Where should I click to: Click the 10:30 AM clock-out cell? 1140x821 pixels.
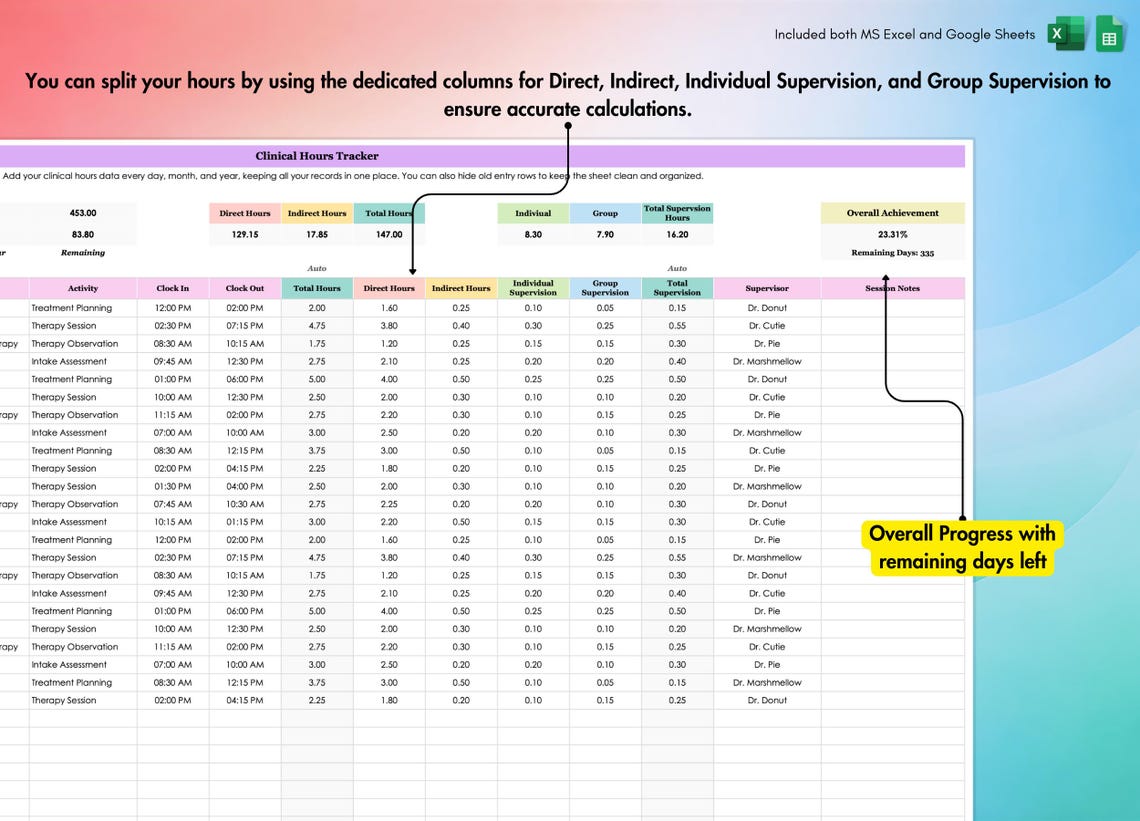point(245,504)
